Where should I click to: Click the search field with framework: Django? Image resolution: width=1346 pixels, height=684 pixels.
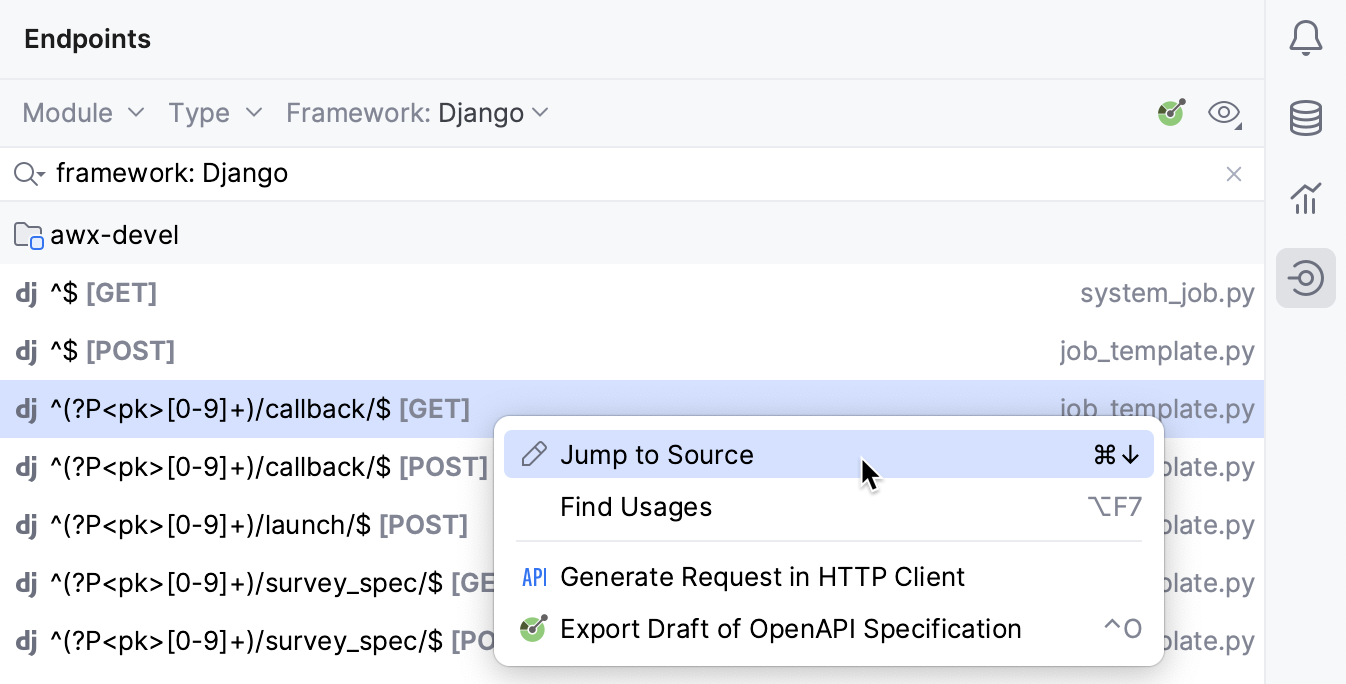point(632,174)
